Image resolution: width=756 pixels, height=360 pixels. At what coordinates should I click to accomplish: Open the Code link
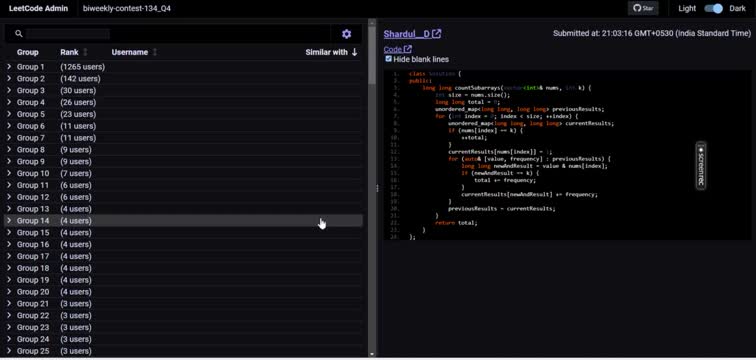click(x=393, y=49)
